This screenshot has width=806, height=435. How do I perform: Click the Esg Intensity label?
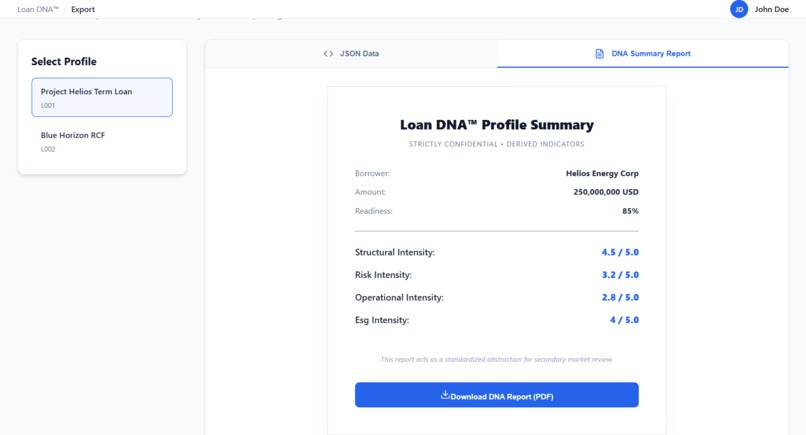[x=382, y=320]
